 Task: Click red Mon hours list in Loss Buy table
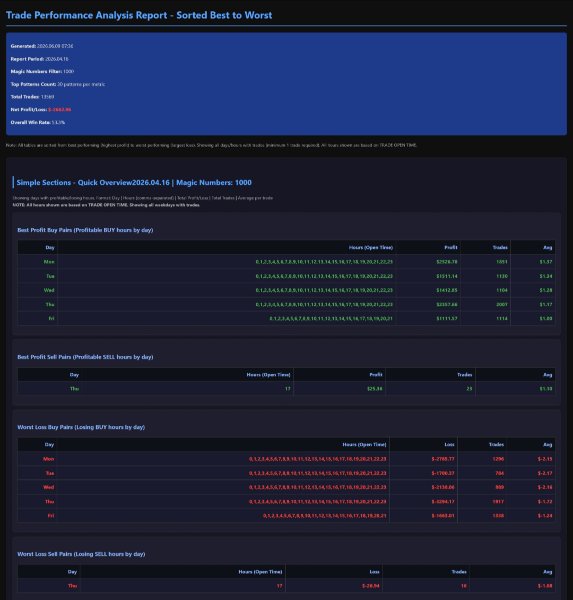(x=318, y=459)
